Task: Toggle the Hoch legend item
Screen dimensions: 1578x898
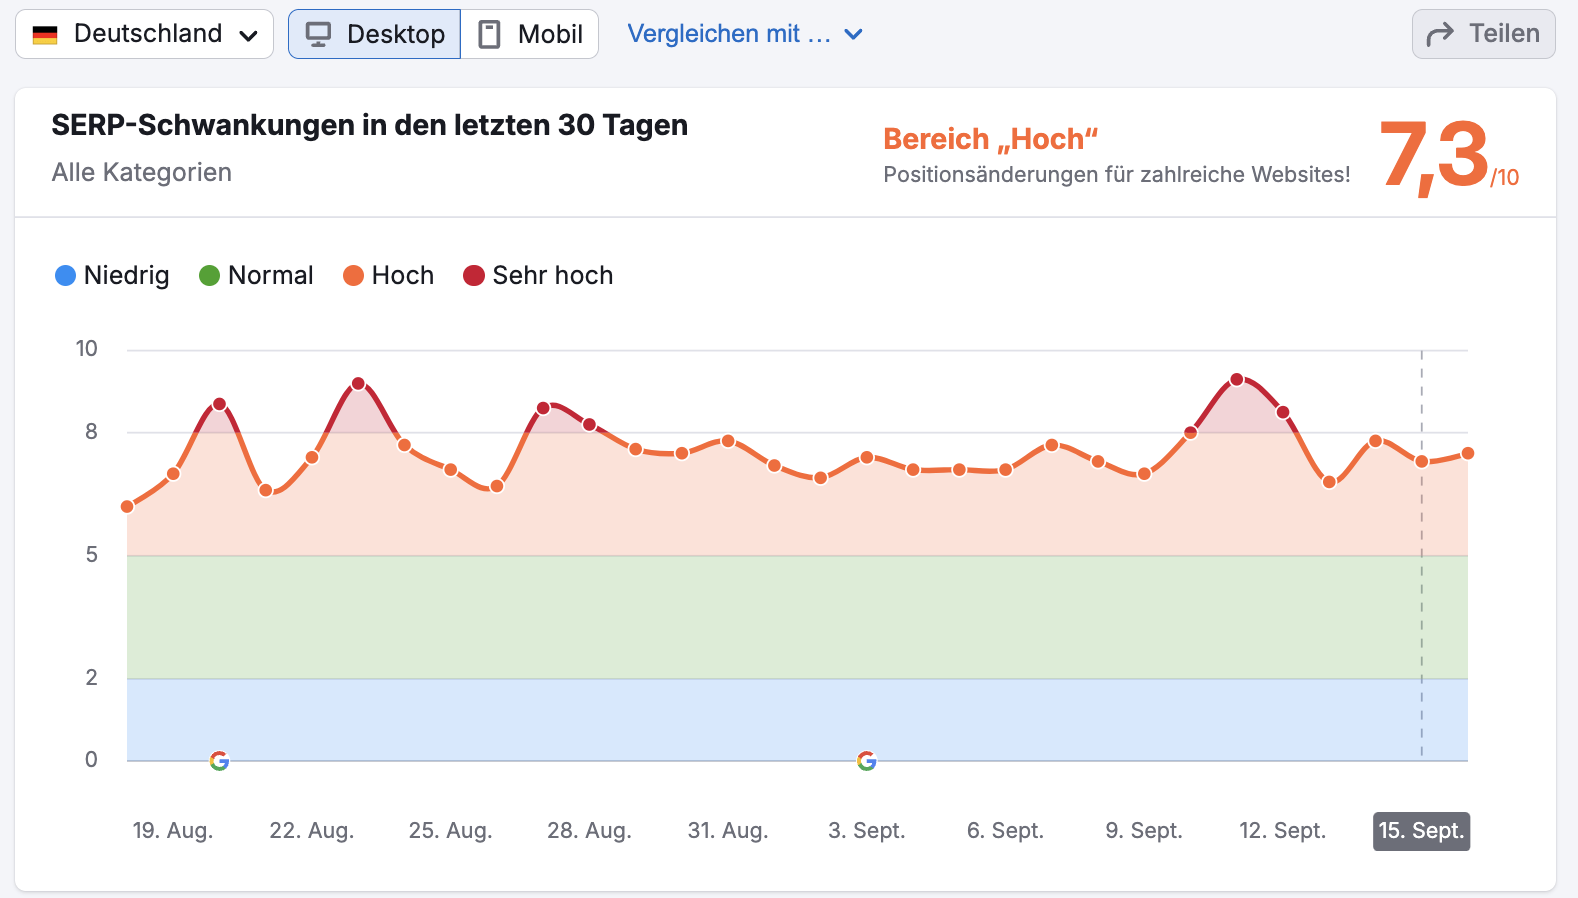Action: [388, 275]
